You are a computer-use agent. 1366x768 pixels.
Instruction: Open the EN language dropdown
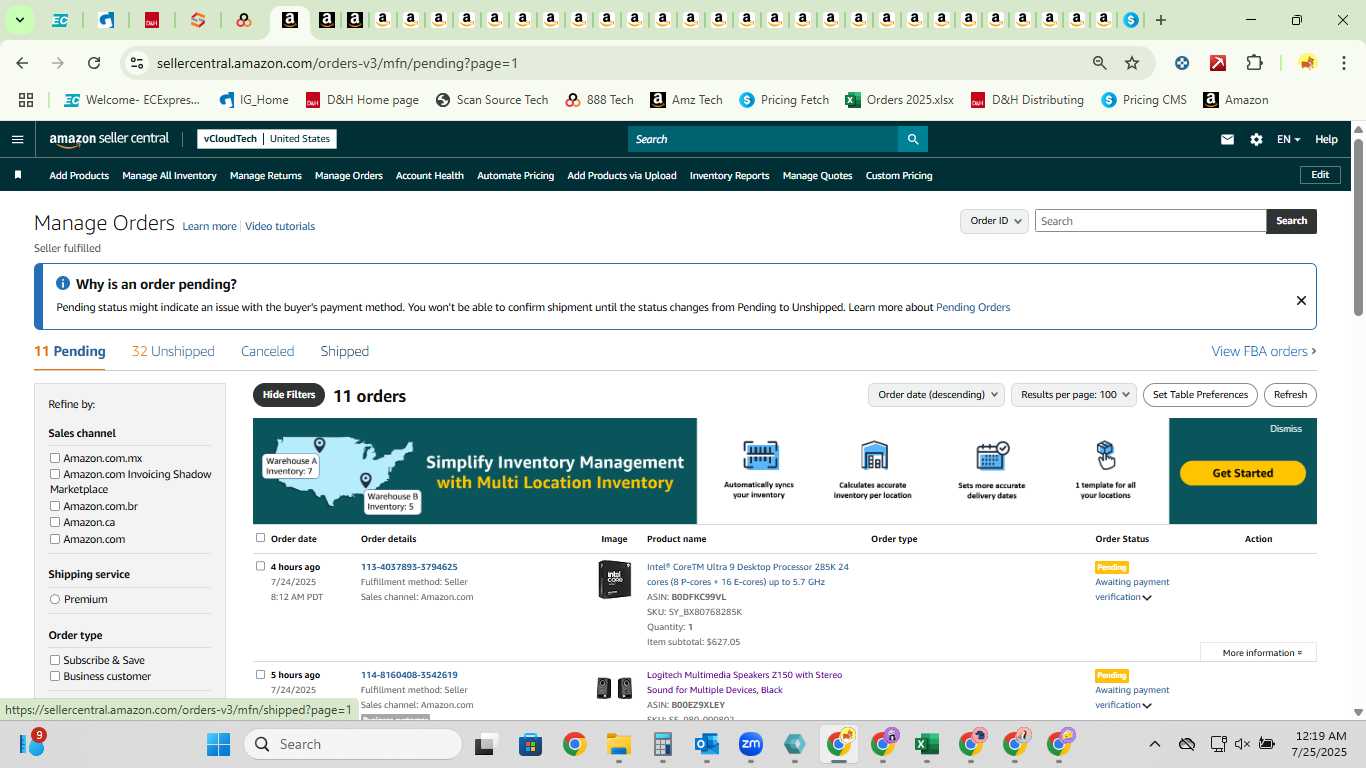1288,140
